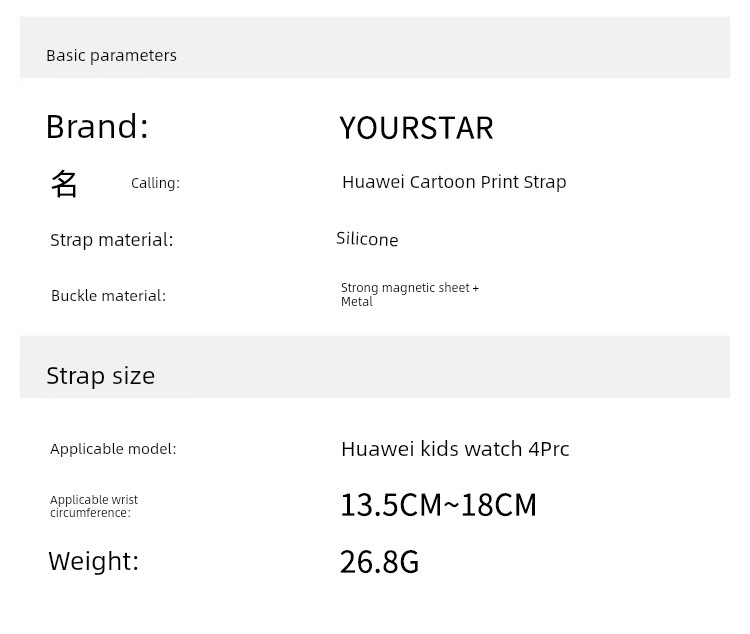Select the 26.8G weight value
The width and height of the screenshot is (750, 634).
click(379, 562)
